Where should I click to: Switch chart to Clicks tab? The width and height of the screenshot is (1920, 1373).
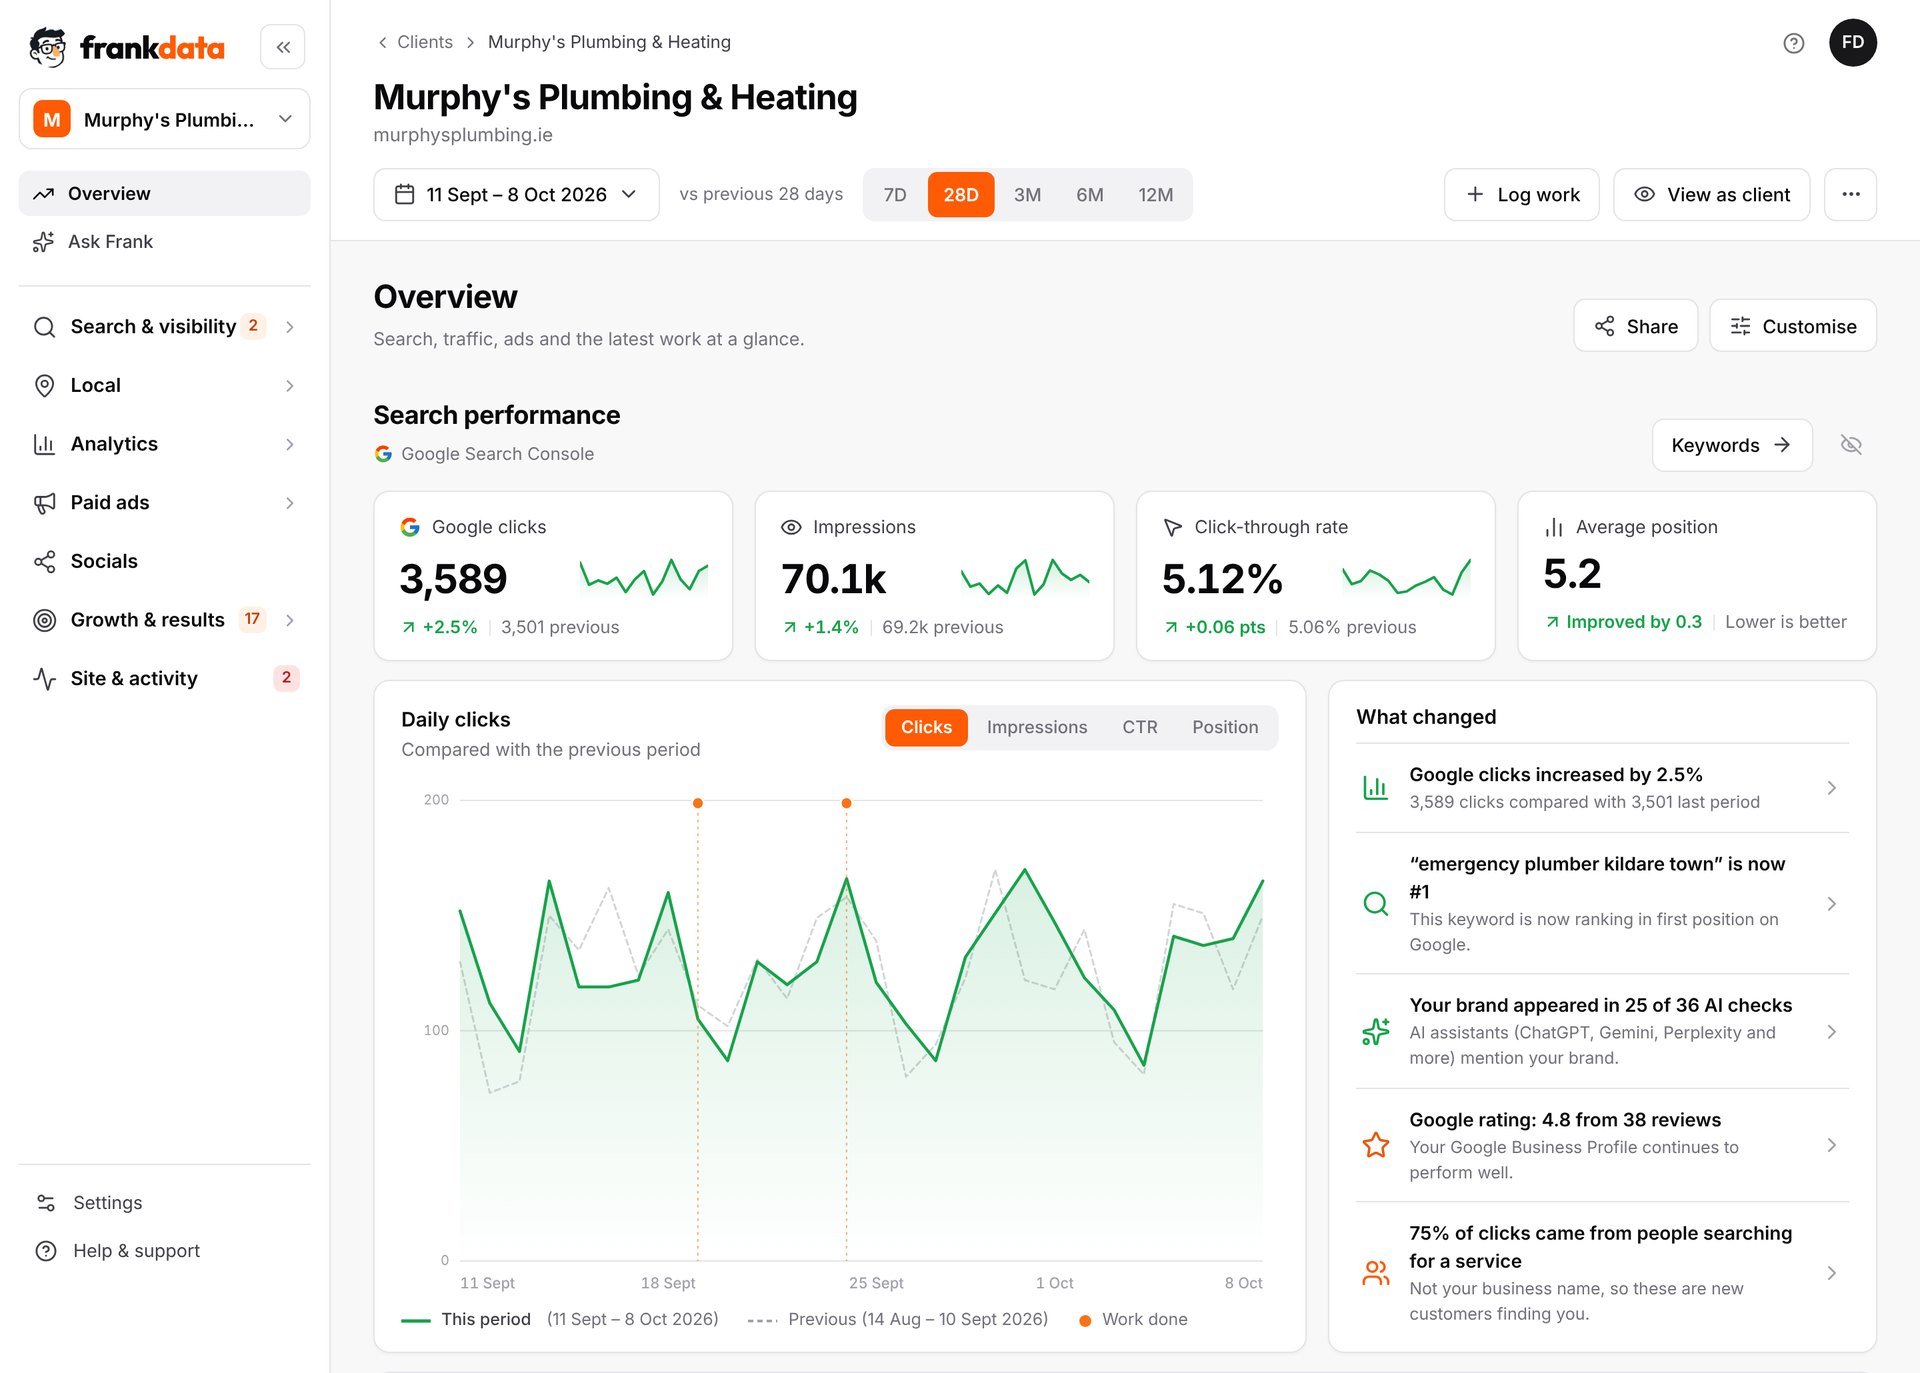coord(926,727)
